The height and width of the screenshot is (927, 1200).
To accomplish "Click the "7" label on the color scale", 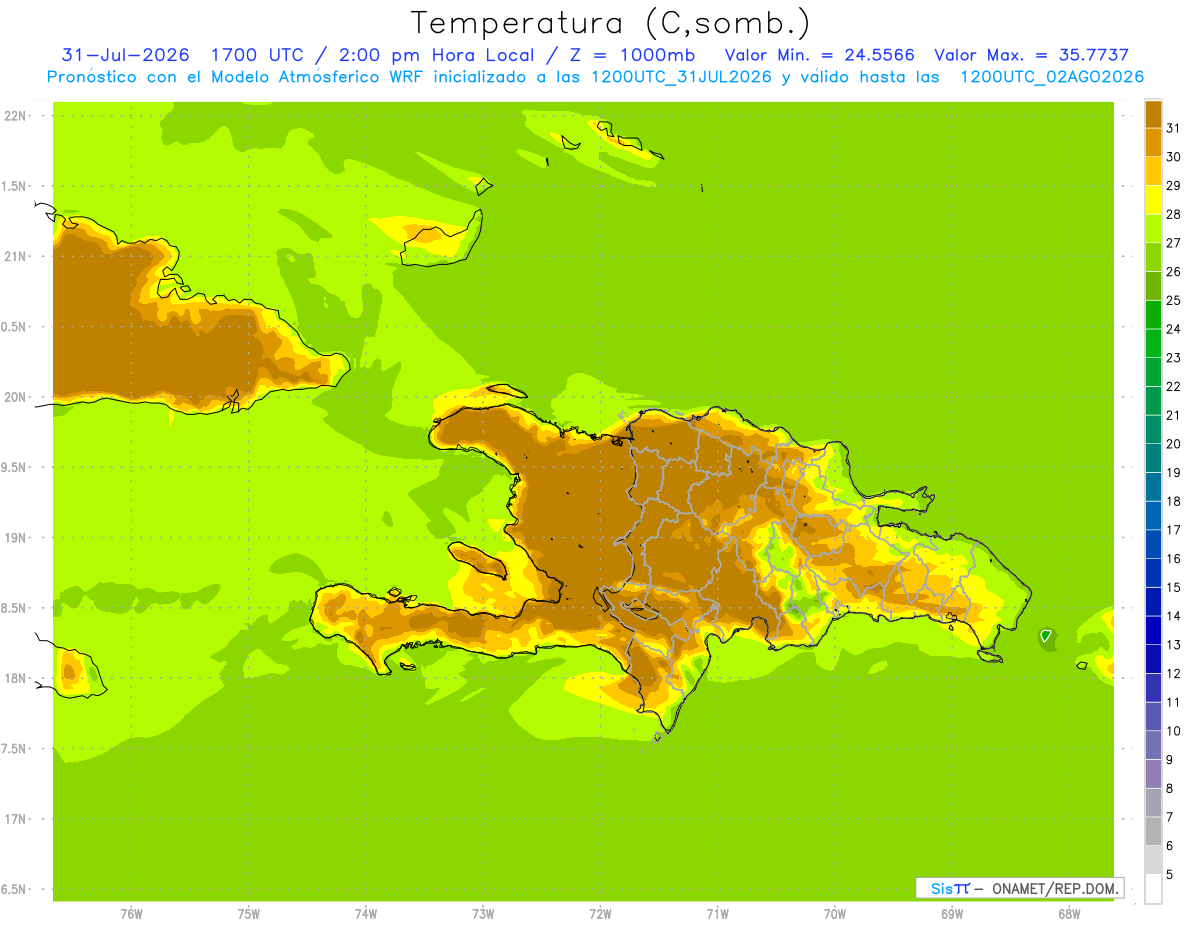I will point(1170,817).
